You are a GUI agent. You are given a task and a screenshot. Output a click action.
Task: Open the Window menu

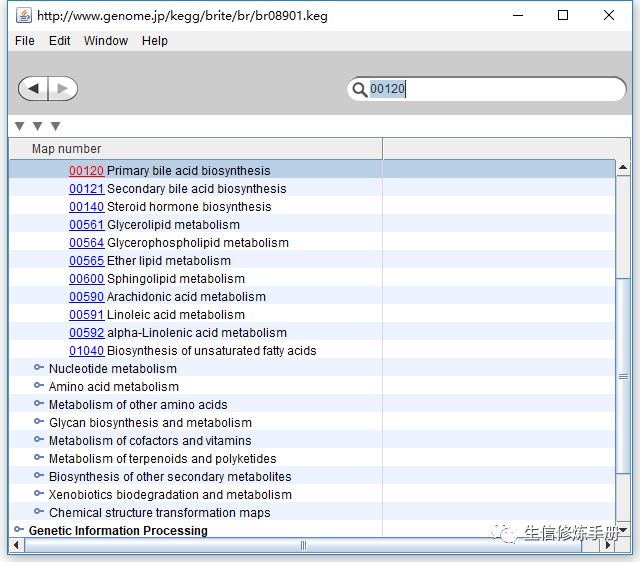(106, 41)
